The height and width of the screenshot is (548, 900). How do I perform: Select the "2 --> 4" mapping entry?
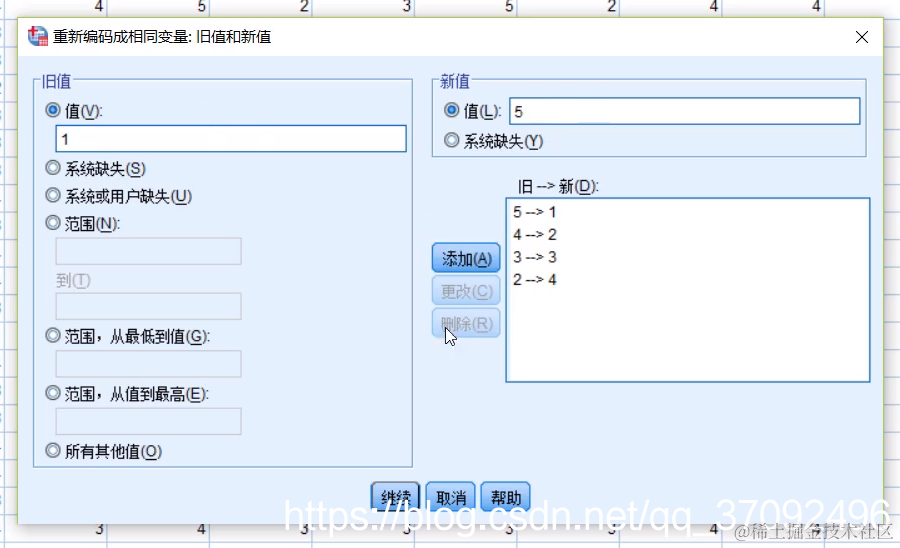pos(534,279)
